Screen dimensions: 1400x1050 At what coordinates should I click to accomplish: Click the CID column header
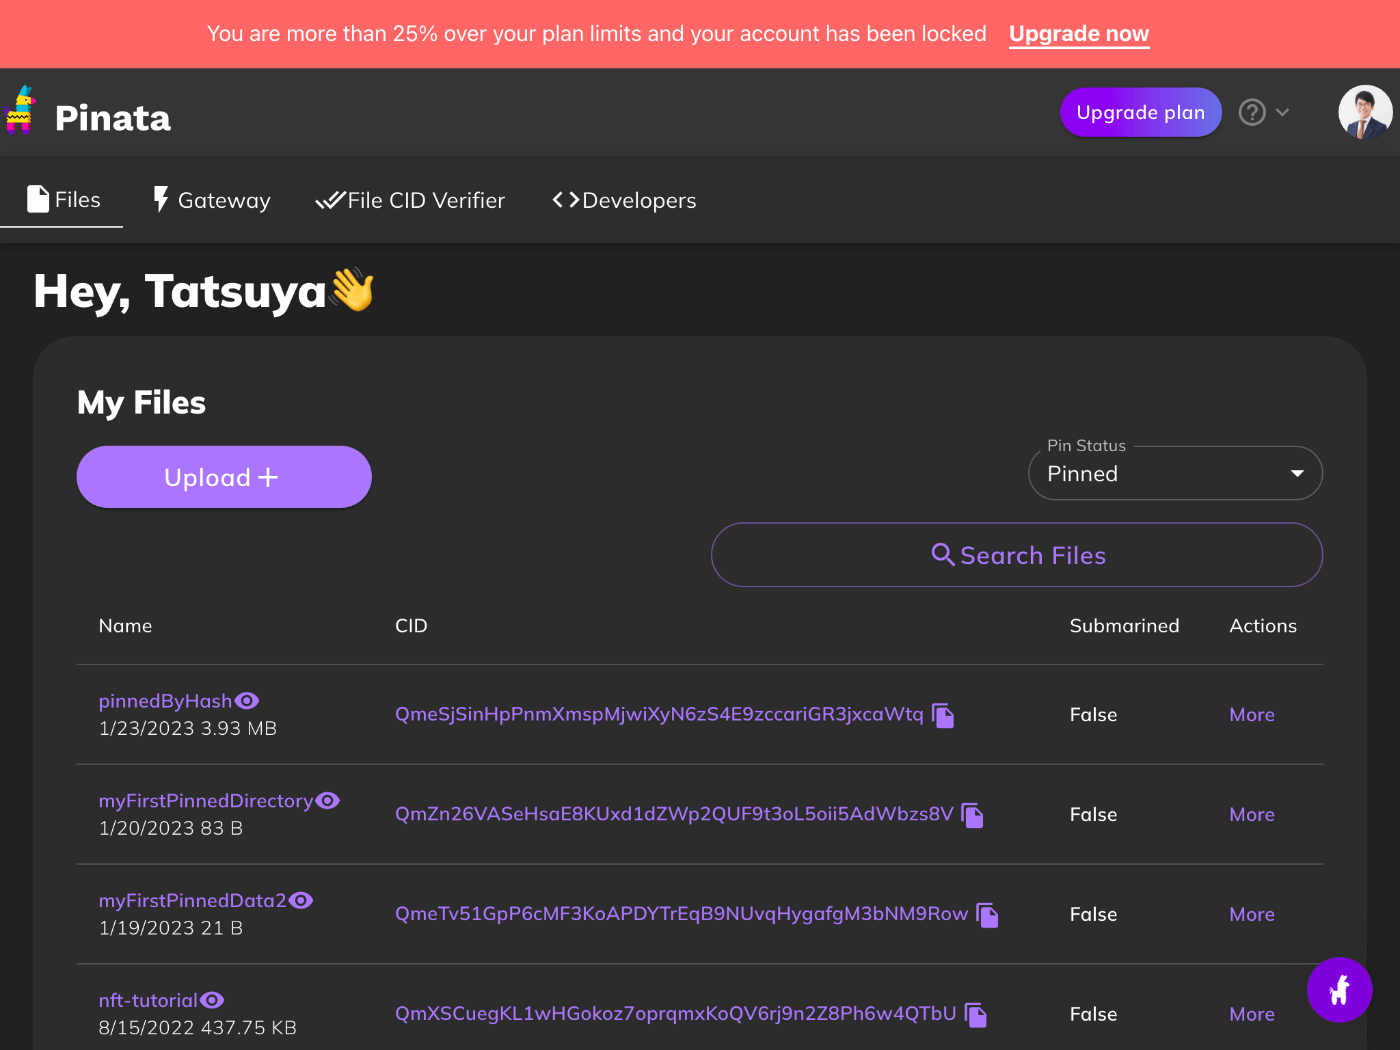[411, 626]
